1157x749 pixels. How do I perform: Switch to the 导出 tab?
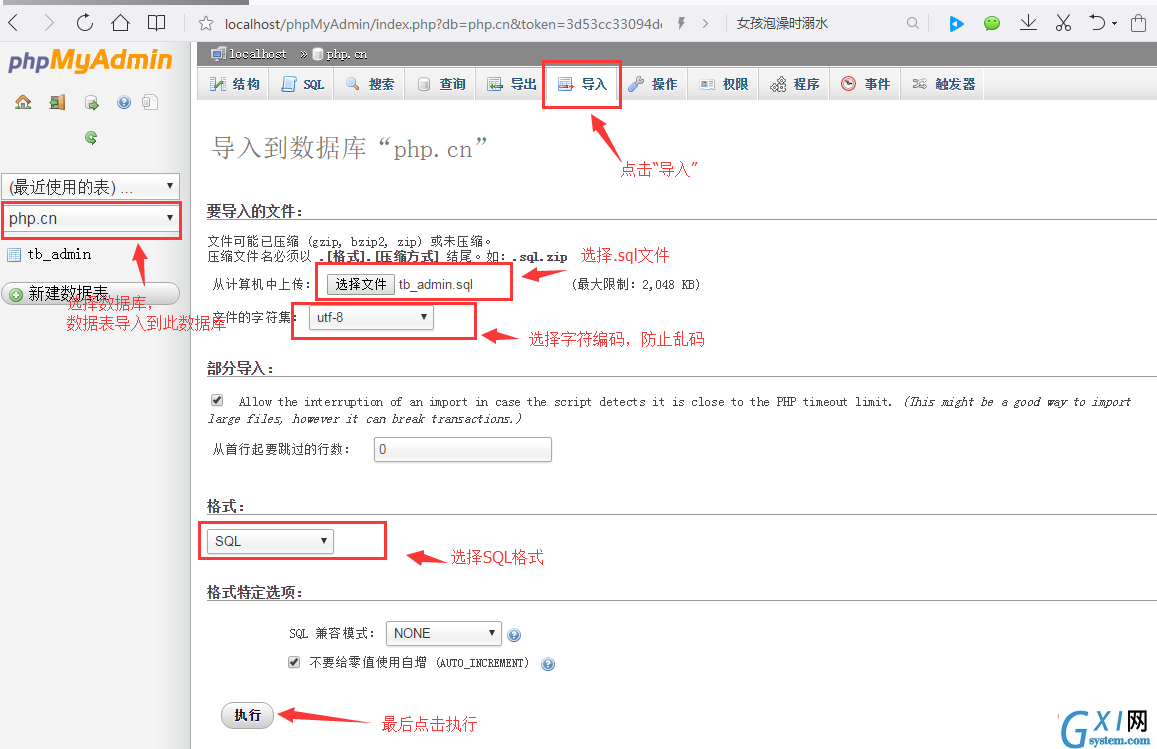512,84
